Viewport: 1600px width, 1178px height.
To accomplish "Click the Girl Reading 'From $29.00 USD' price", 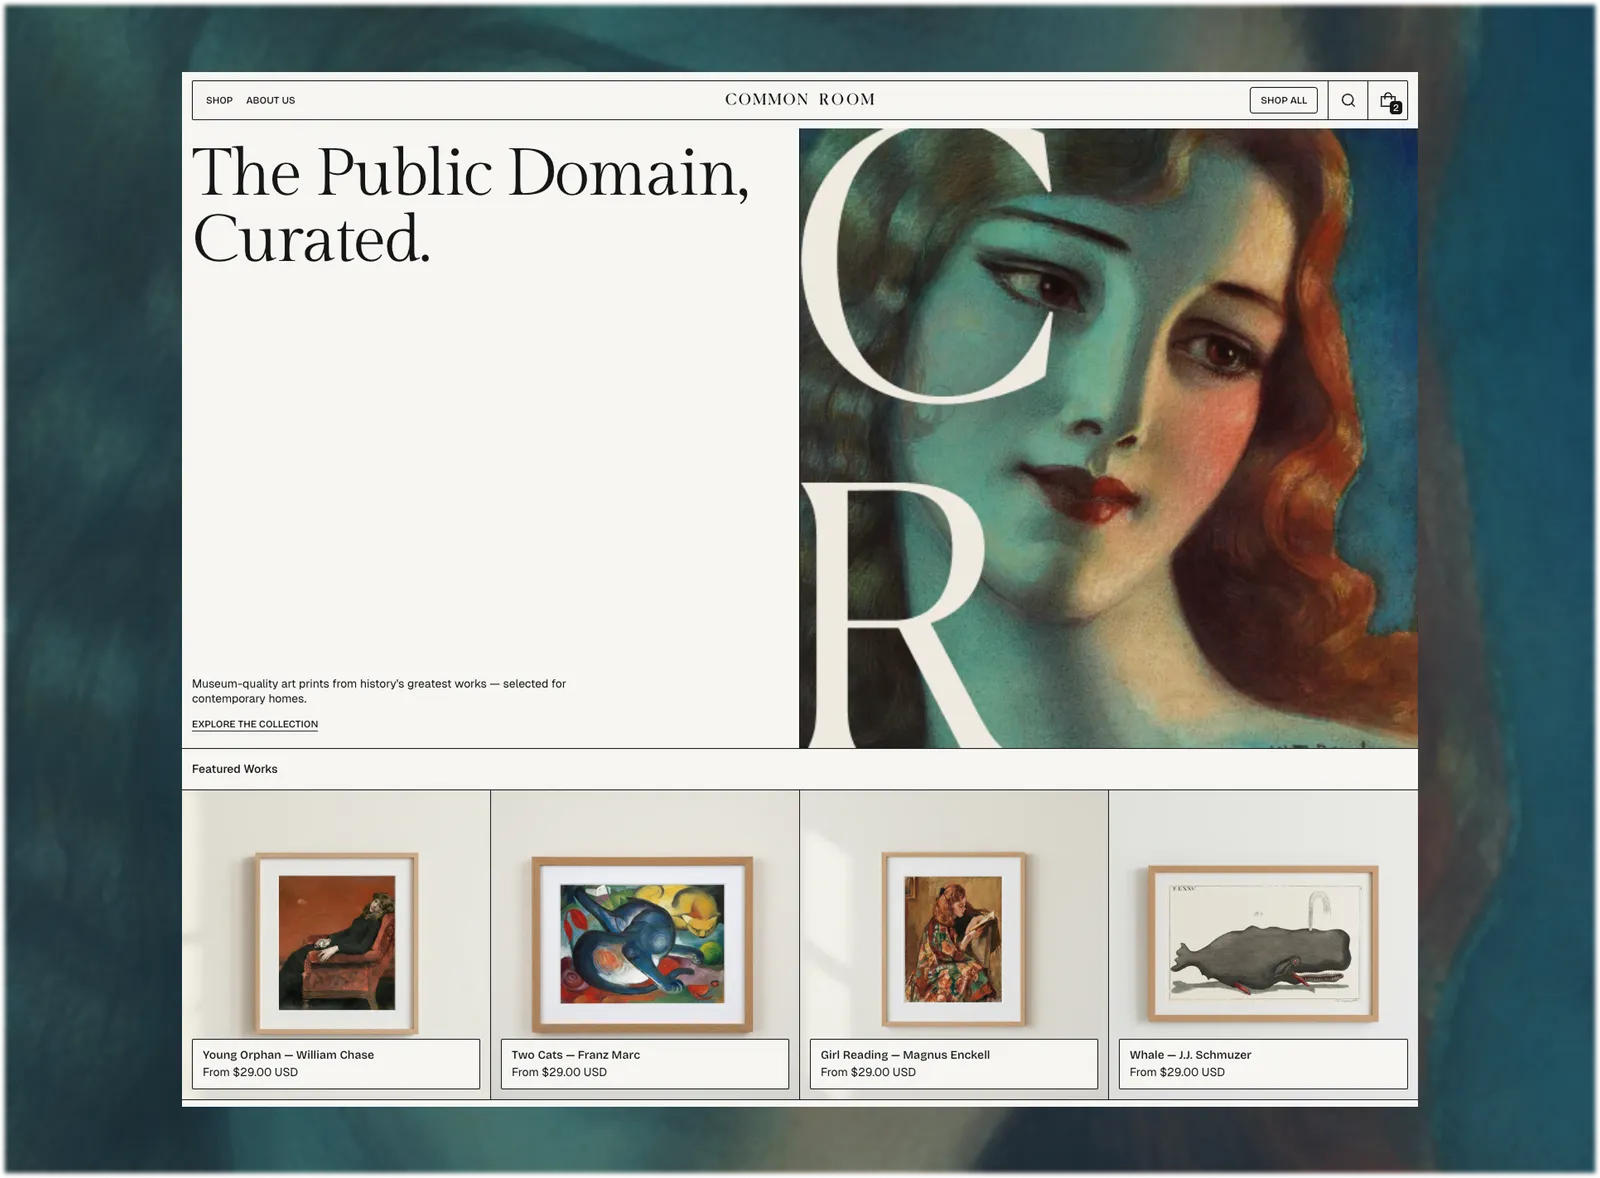I will point(868,1072).
